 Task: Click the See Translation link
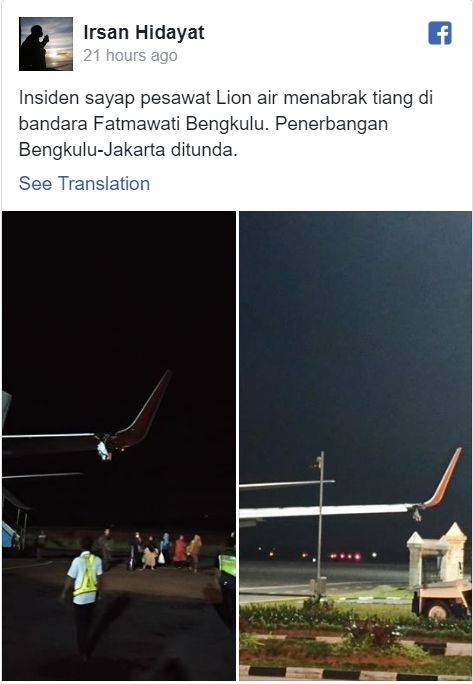[x=84, y=183]
